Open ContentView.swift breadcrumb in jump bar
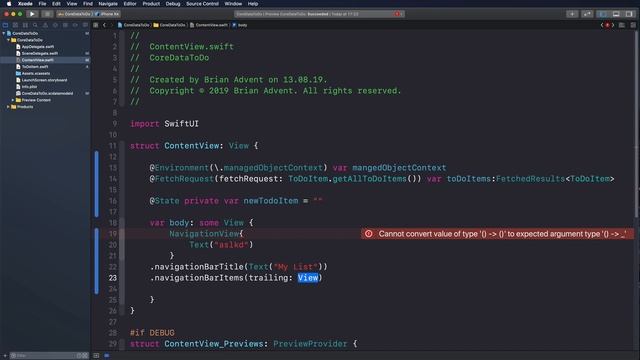640x360 pixels. pos(209,25)
